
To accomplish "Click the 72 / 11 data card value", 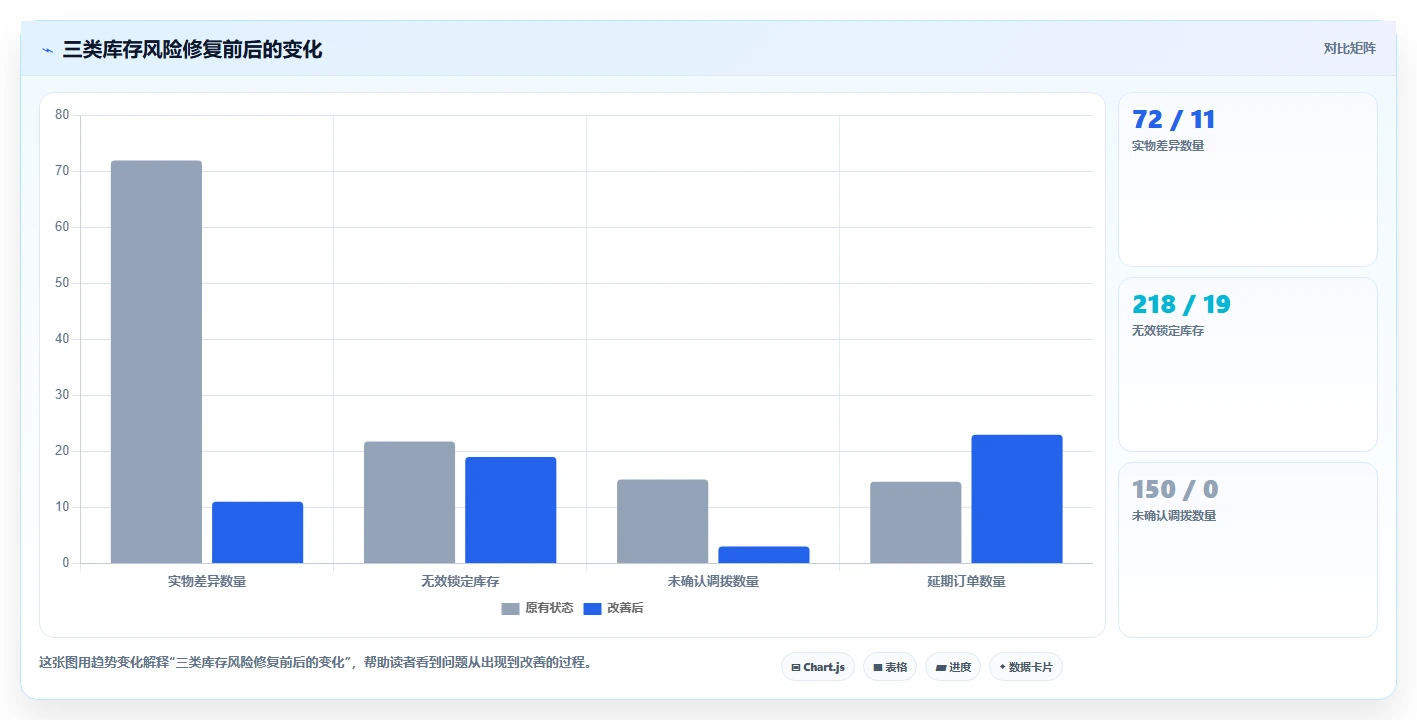I will tap(1173, 120).
